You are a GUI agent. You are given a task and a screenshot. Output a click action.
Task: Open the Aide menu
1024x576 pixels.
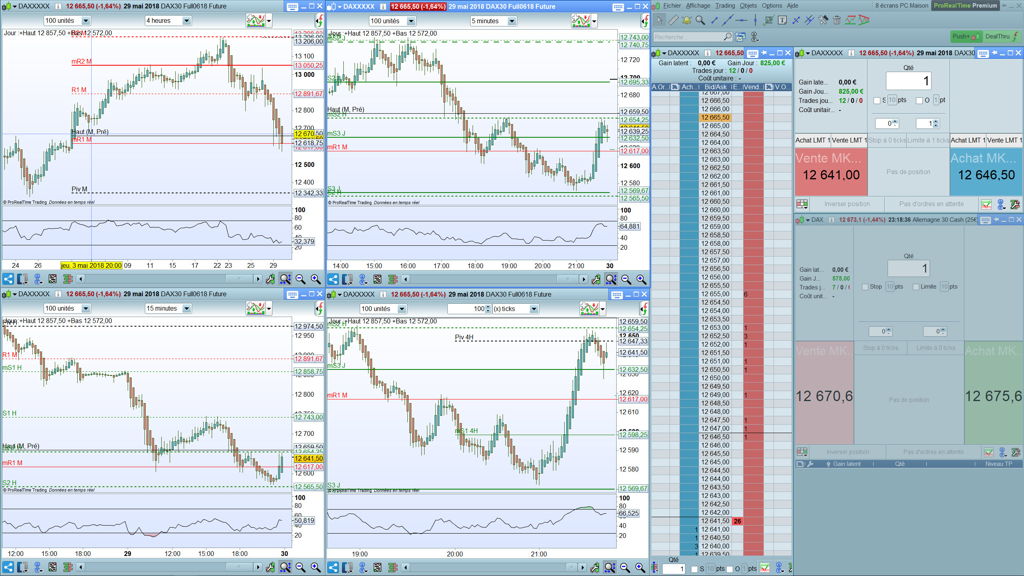(792, 5)
